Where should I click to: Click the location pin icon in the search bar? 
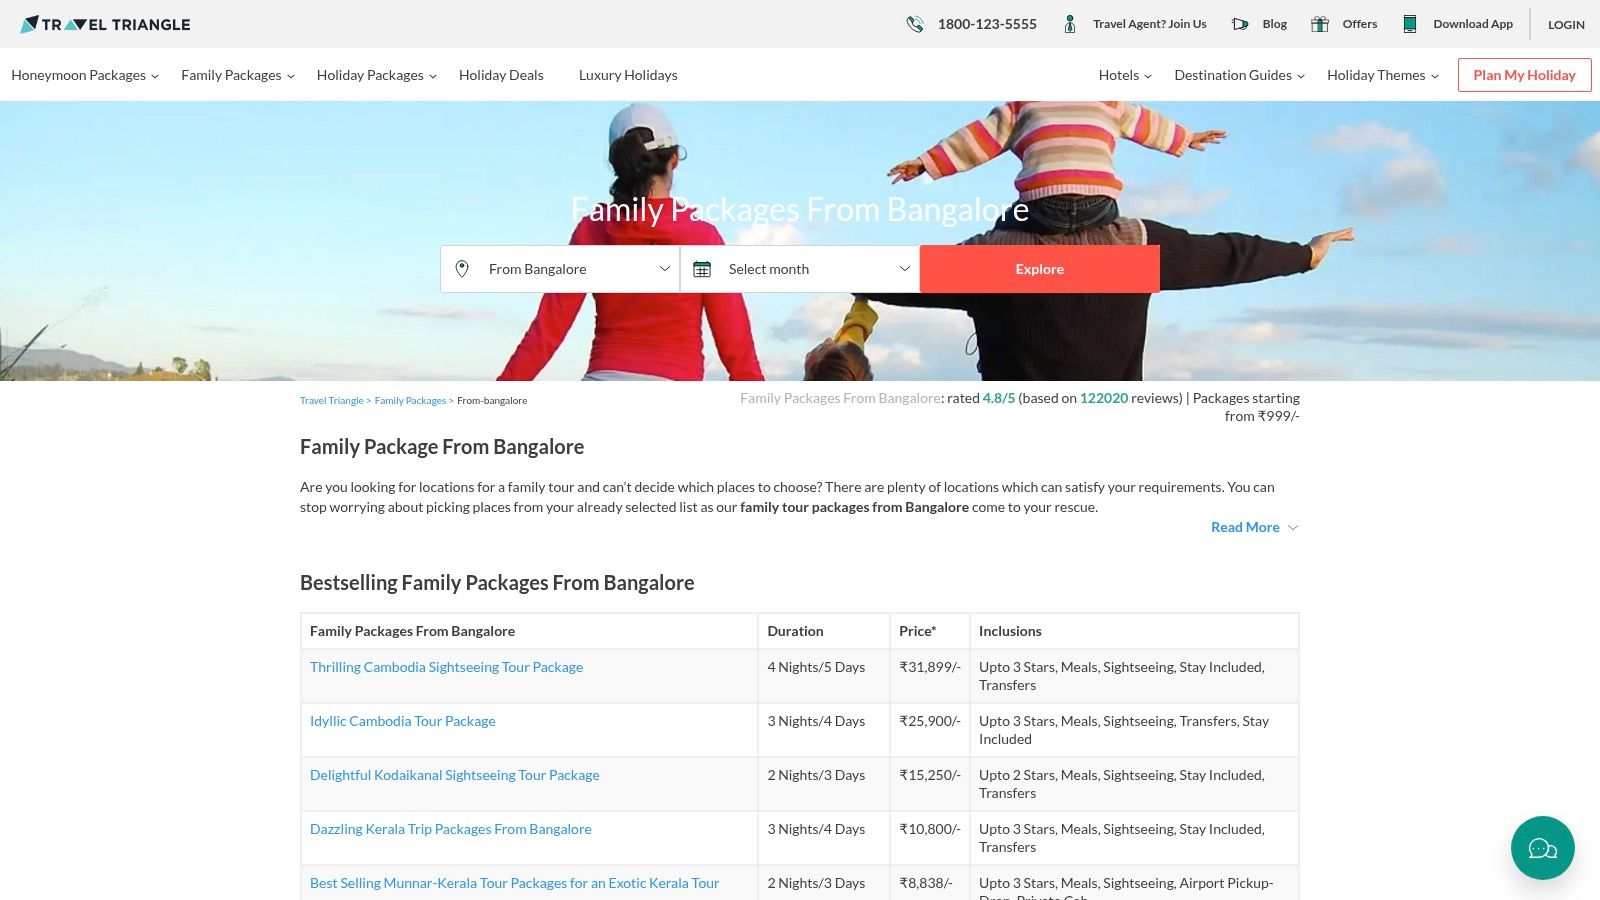462,268
